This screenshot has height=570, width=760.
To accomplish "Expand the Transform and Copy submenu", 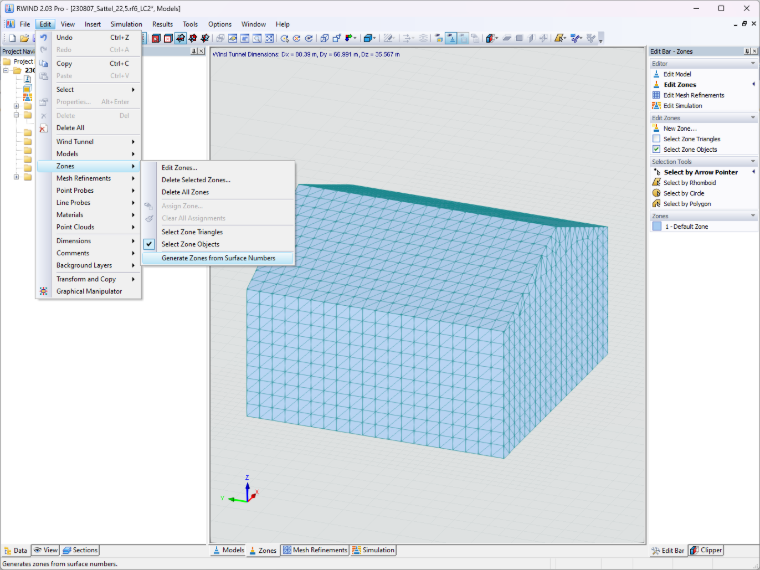I will 89,279.
